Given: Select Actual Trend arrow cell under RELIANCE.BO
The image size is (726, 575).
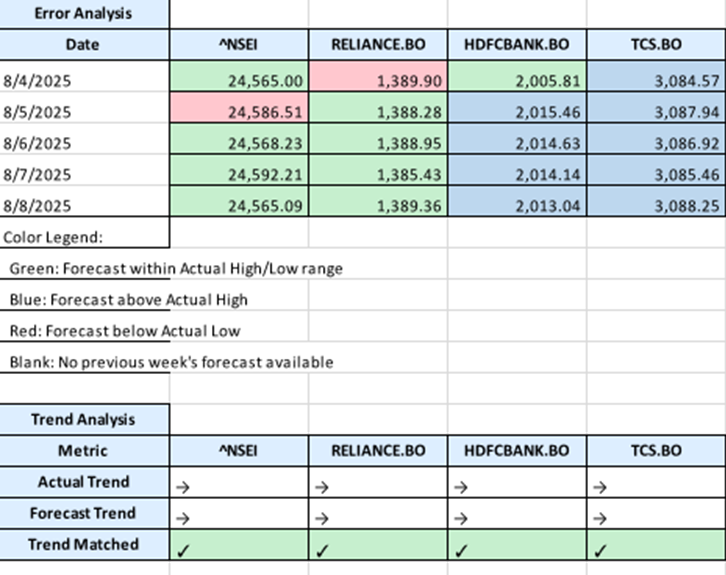Looking at the screenshot, I should coord(378,482).
